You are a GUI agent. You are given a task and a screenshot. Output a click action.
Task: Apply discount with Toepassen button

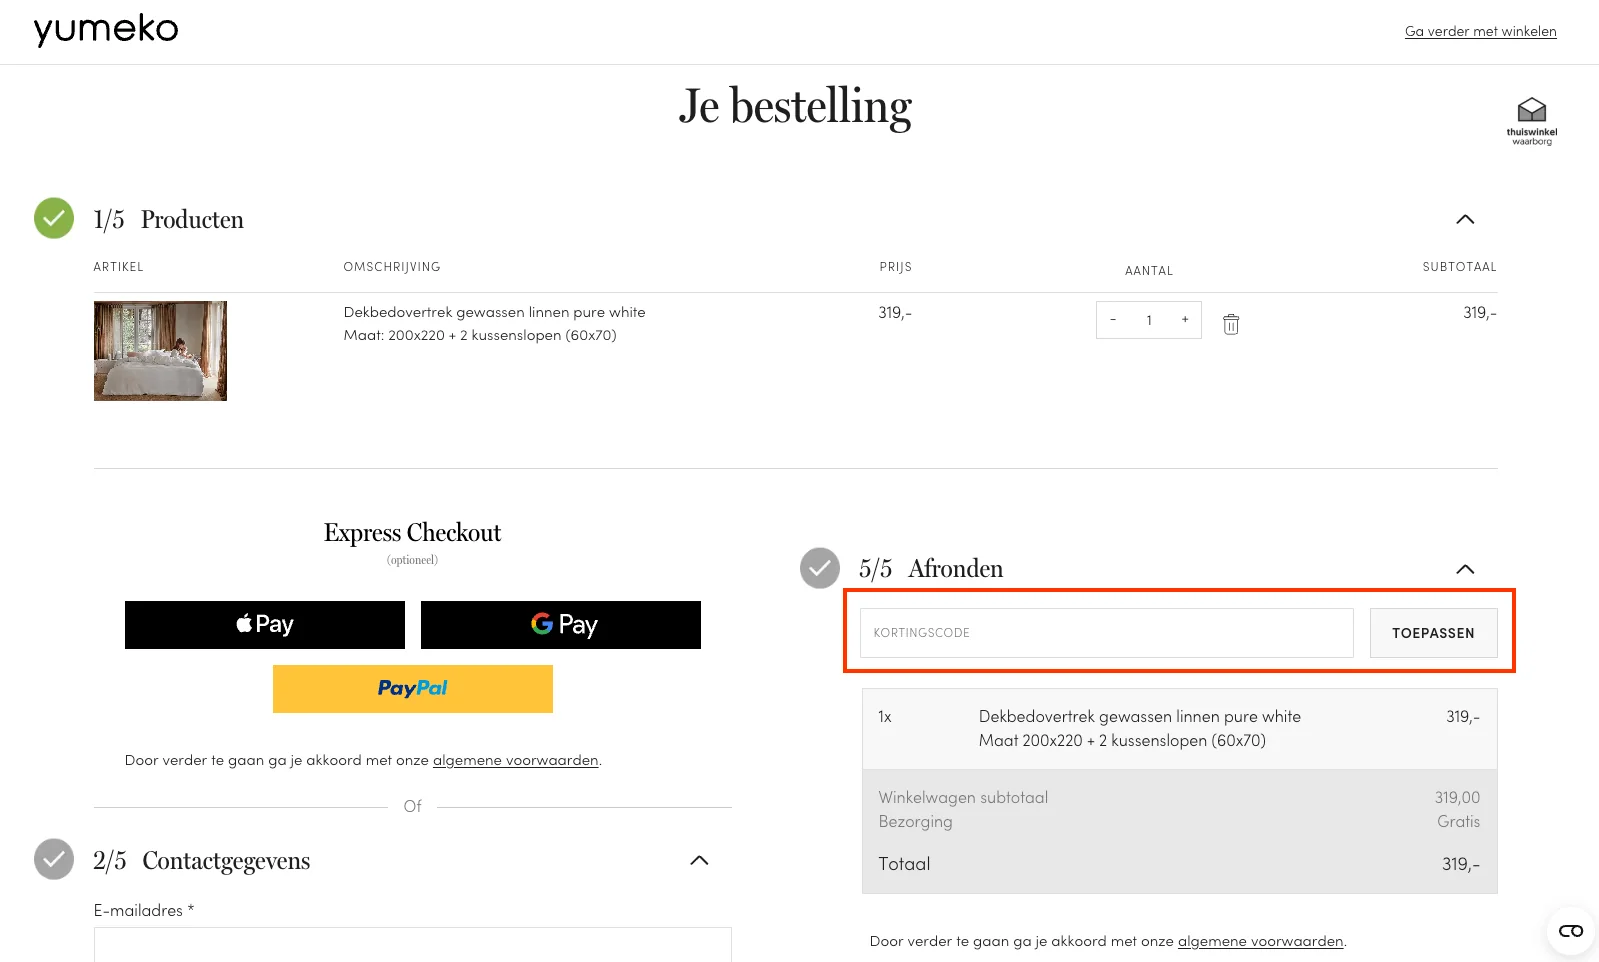click(x=1433, y=633)
